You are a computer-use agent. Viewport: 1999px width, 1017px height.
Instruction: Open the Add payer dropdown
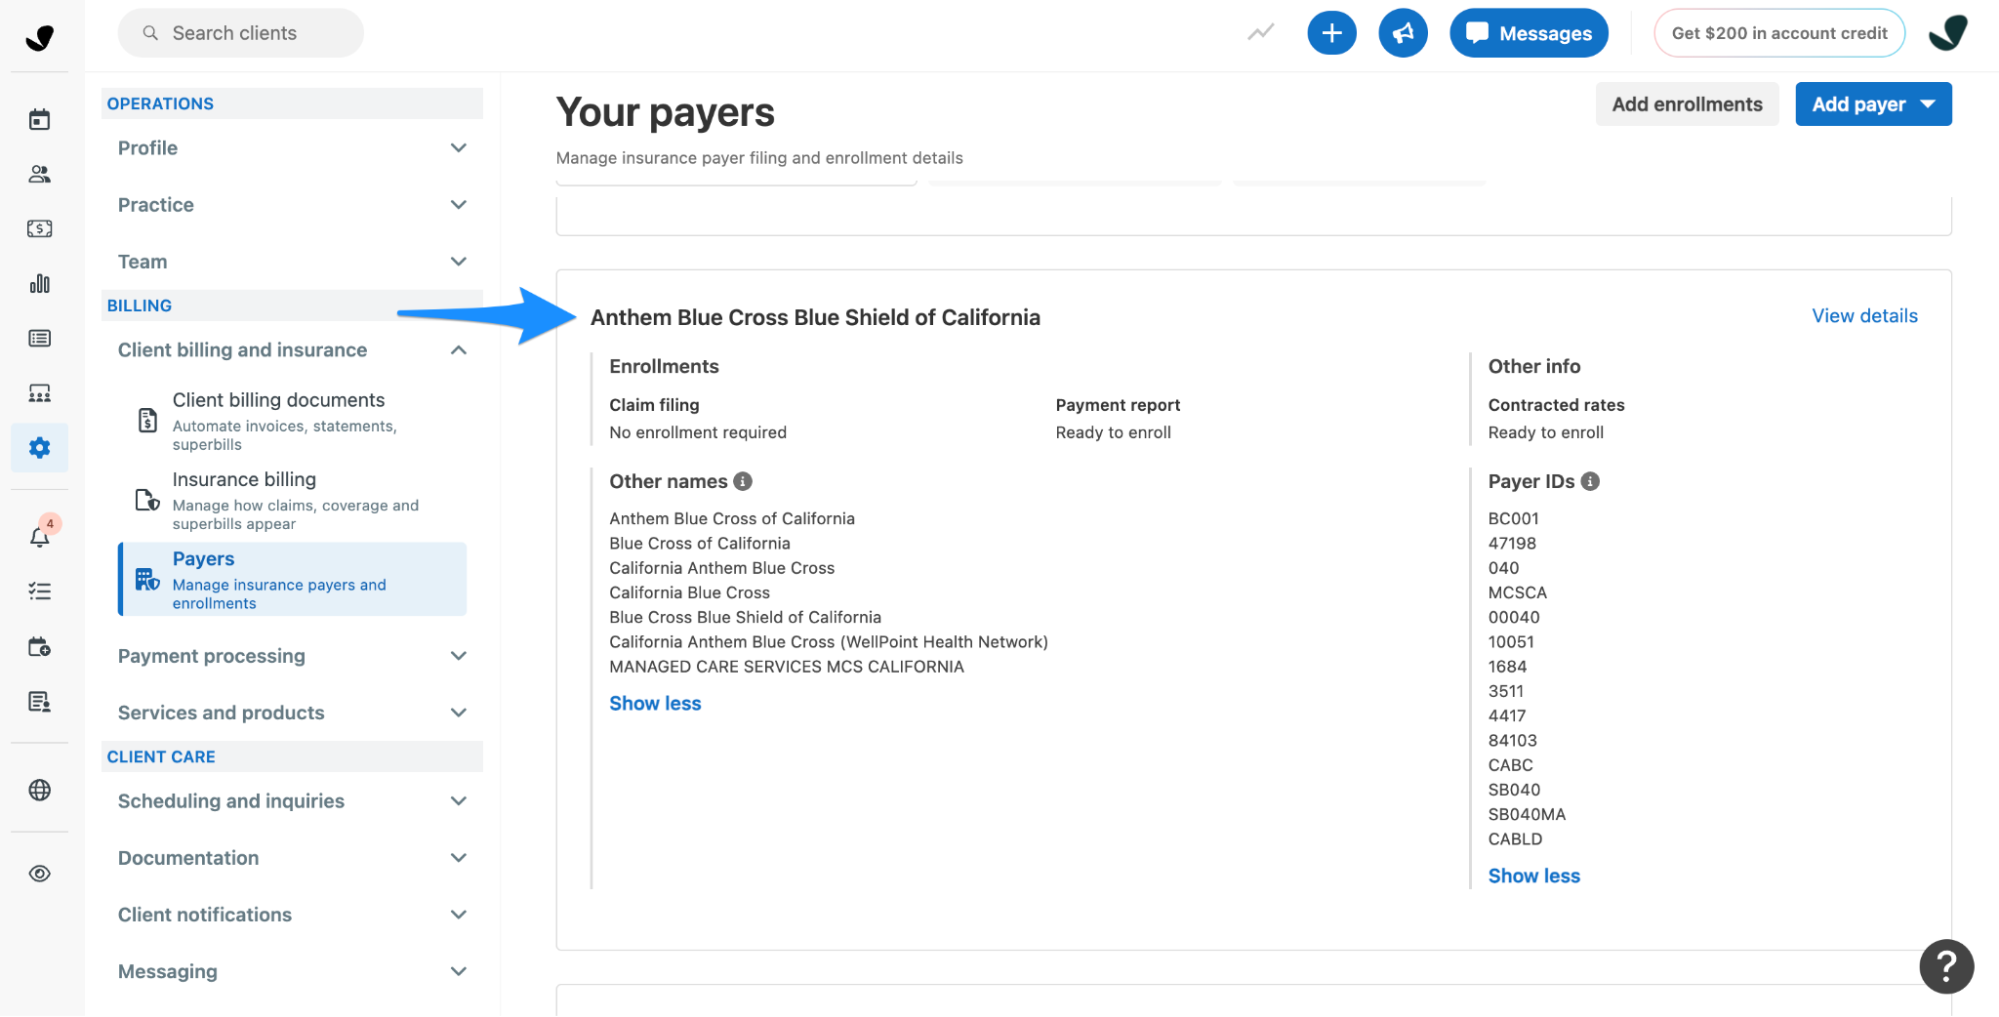coord(1872,104)
